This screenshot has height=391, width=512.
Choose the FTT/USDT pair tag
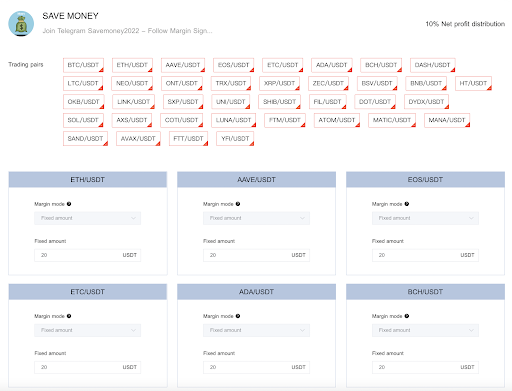188,139
